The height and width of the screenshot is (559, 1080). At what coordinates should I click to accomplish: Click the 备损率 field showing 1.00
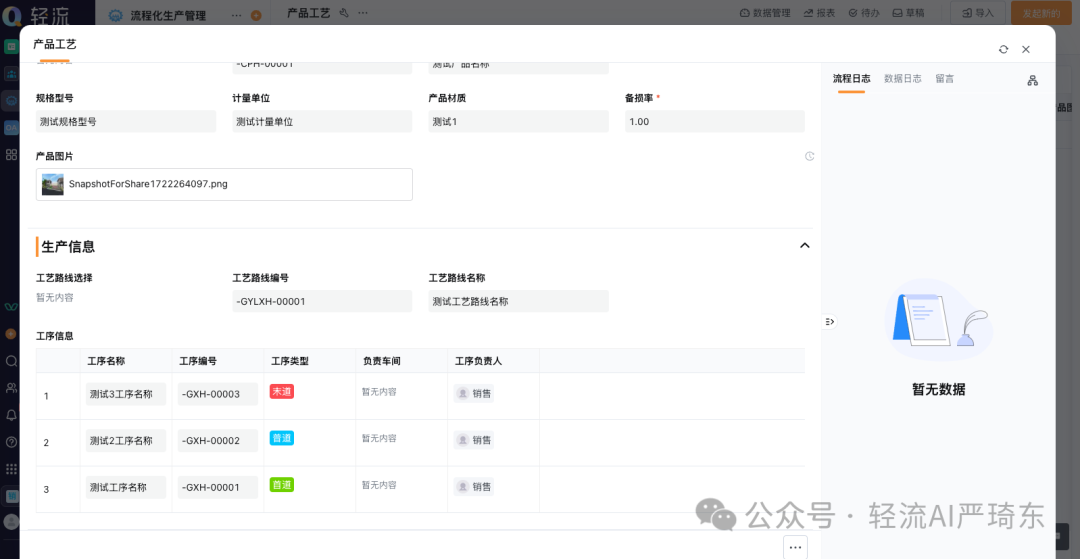(714, 122)
